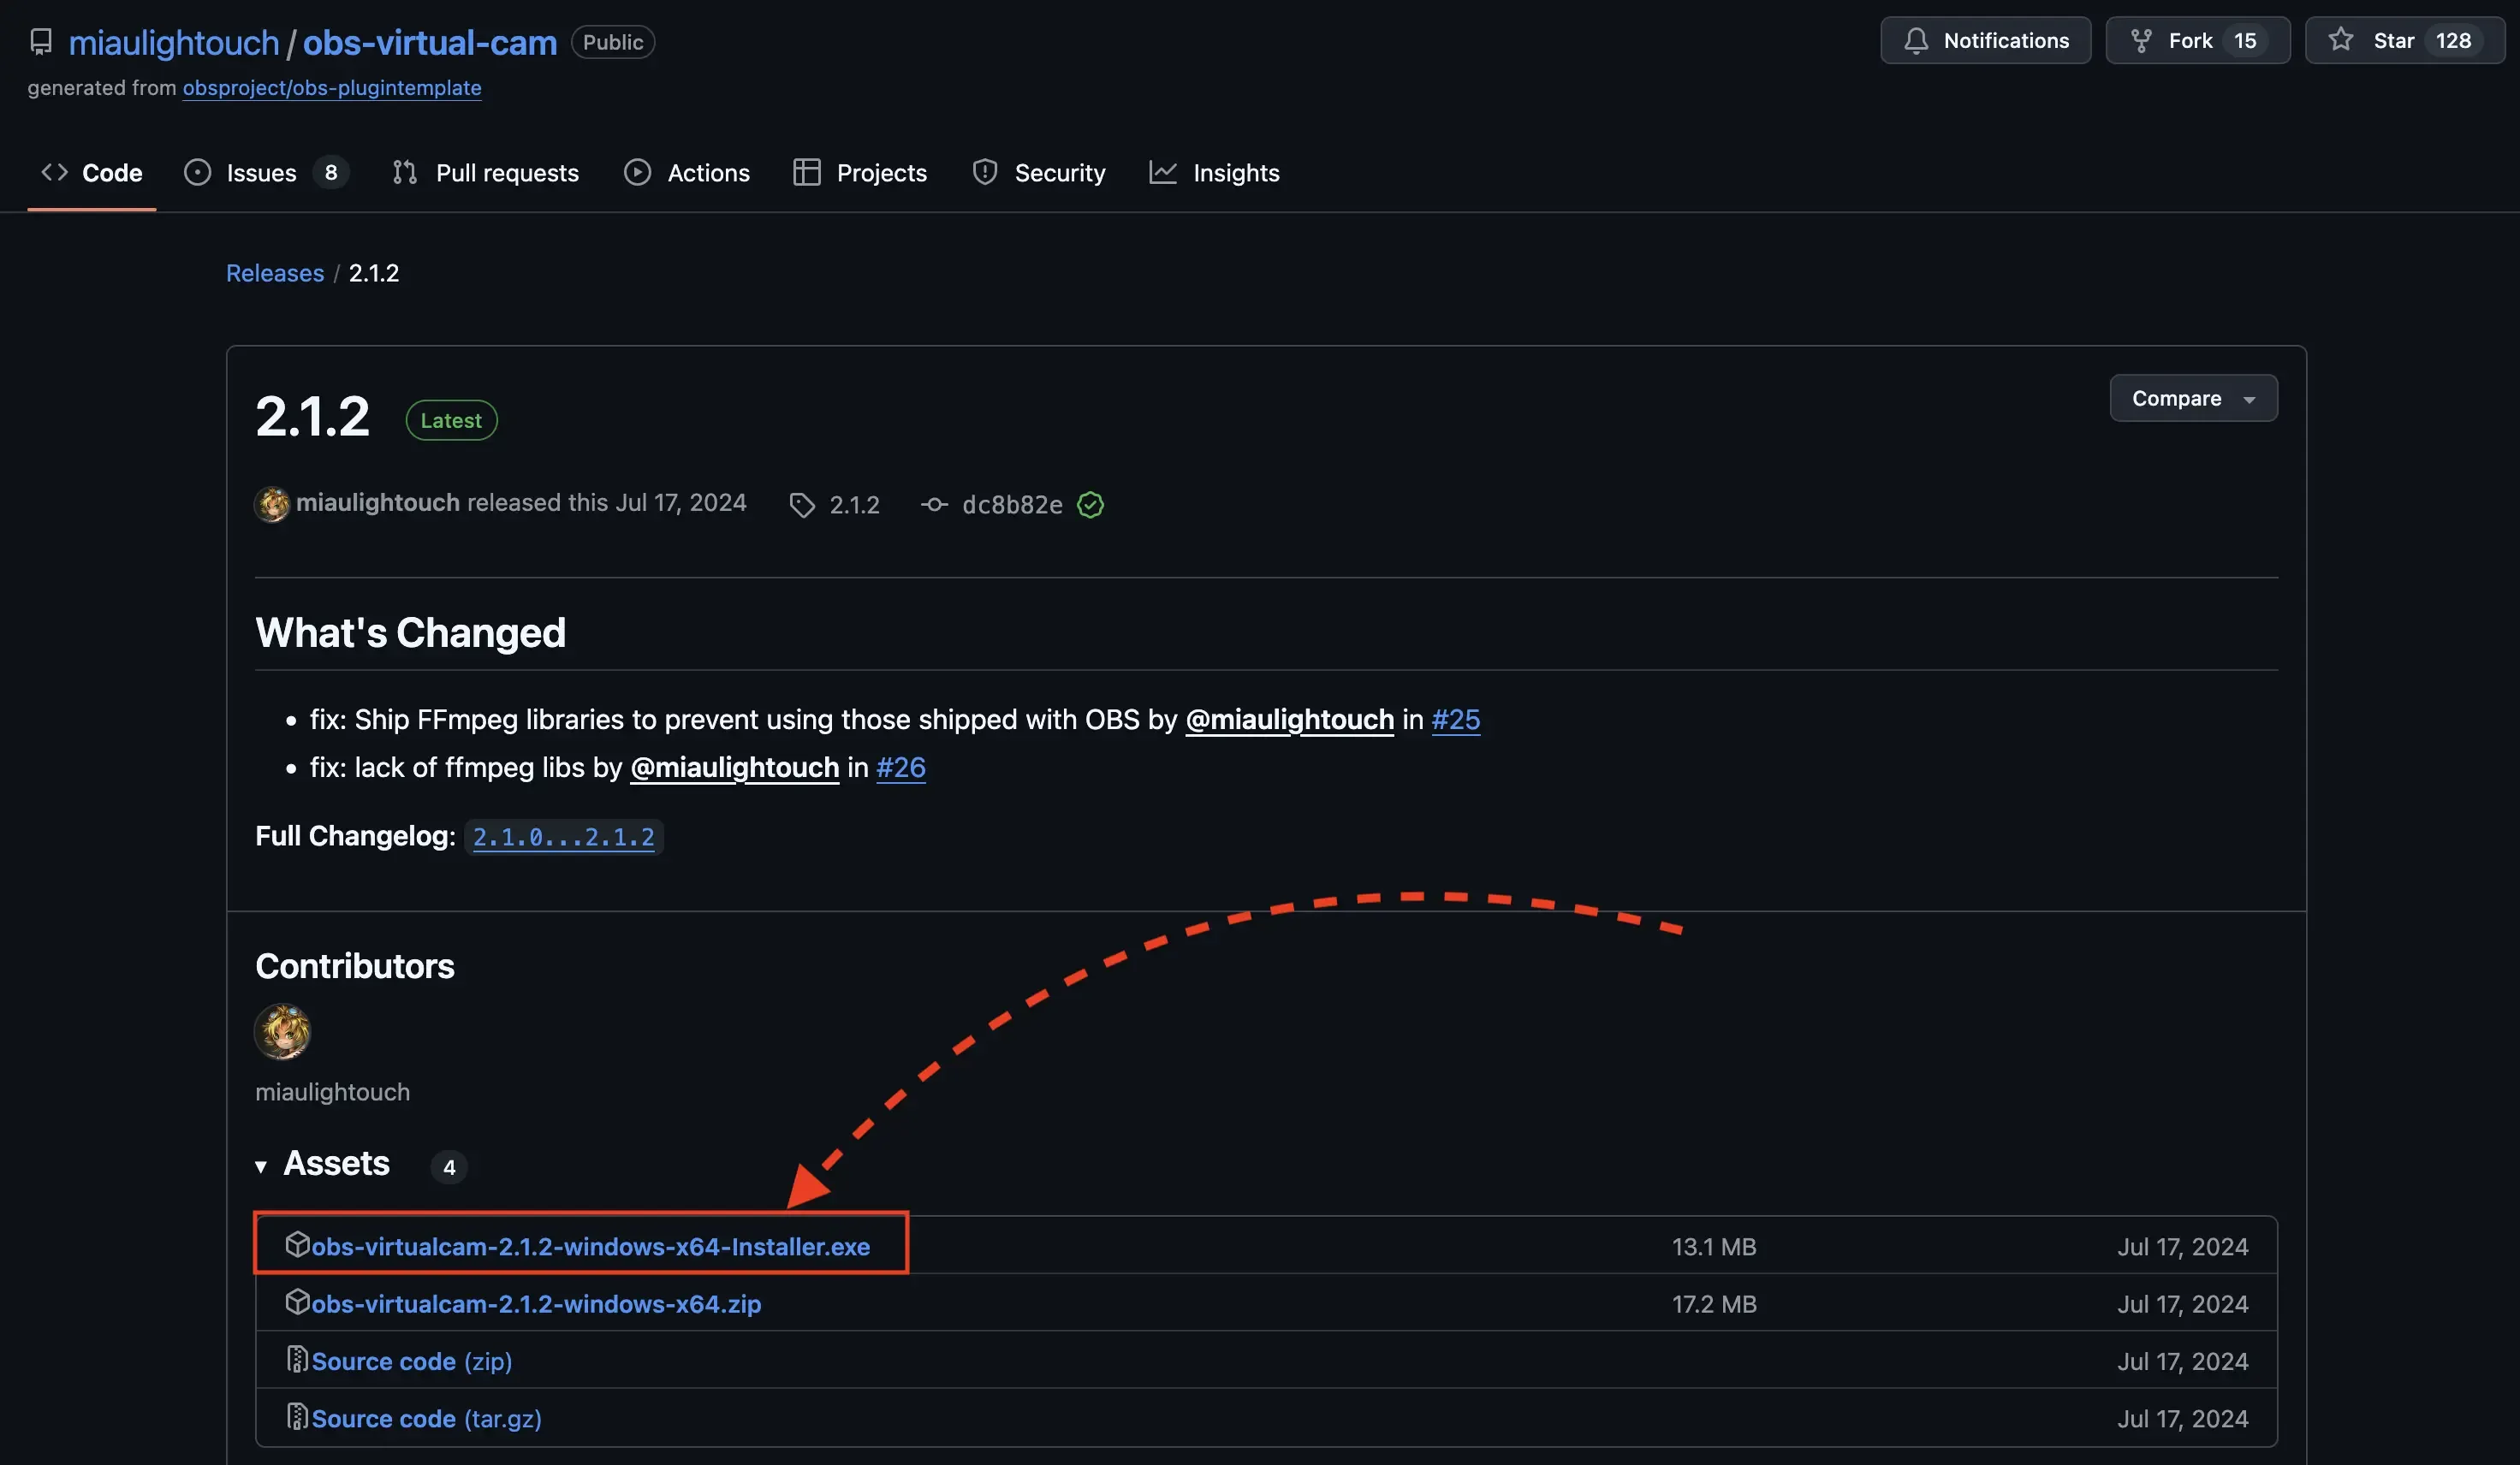Click the Notifications bell button
2520x1465 pixels.
[x=1985, y=41]
